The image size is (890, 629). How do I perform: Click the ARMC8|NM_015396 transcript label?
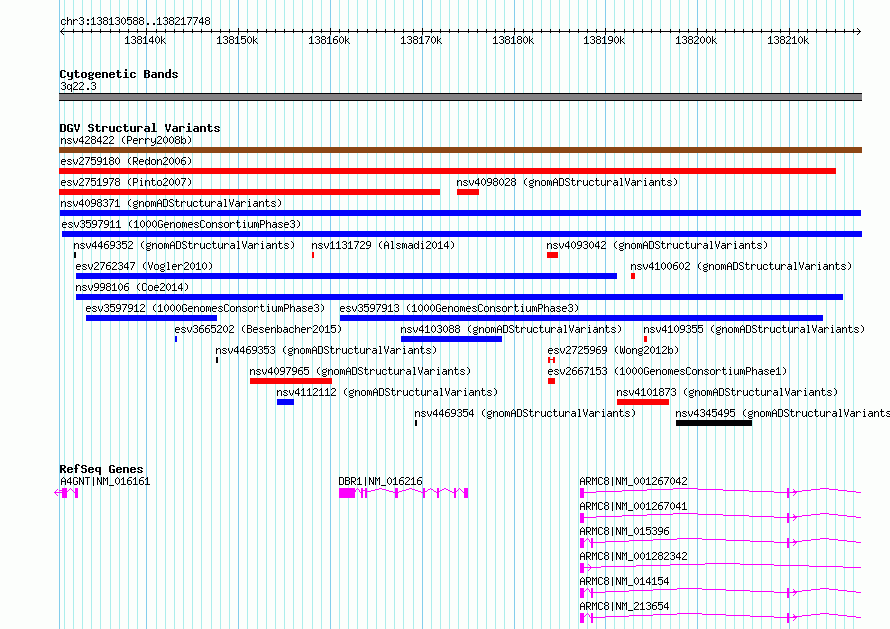(x=624, y=531)
